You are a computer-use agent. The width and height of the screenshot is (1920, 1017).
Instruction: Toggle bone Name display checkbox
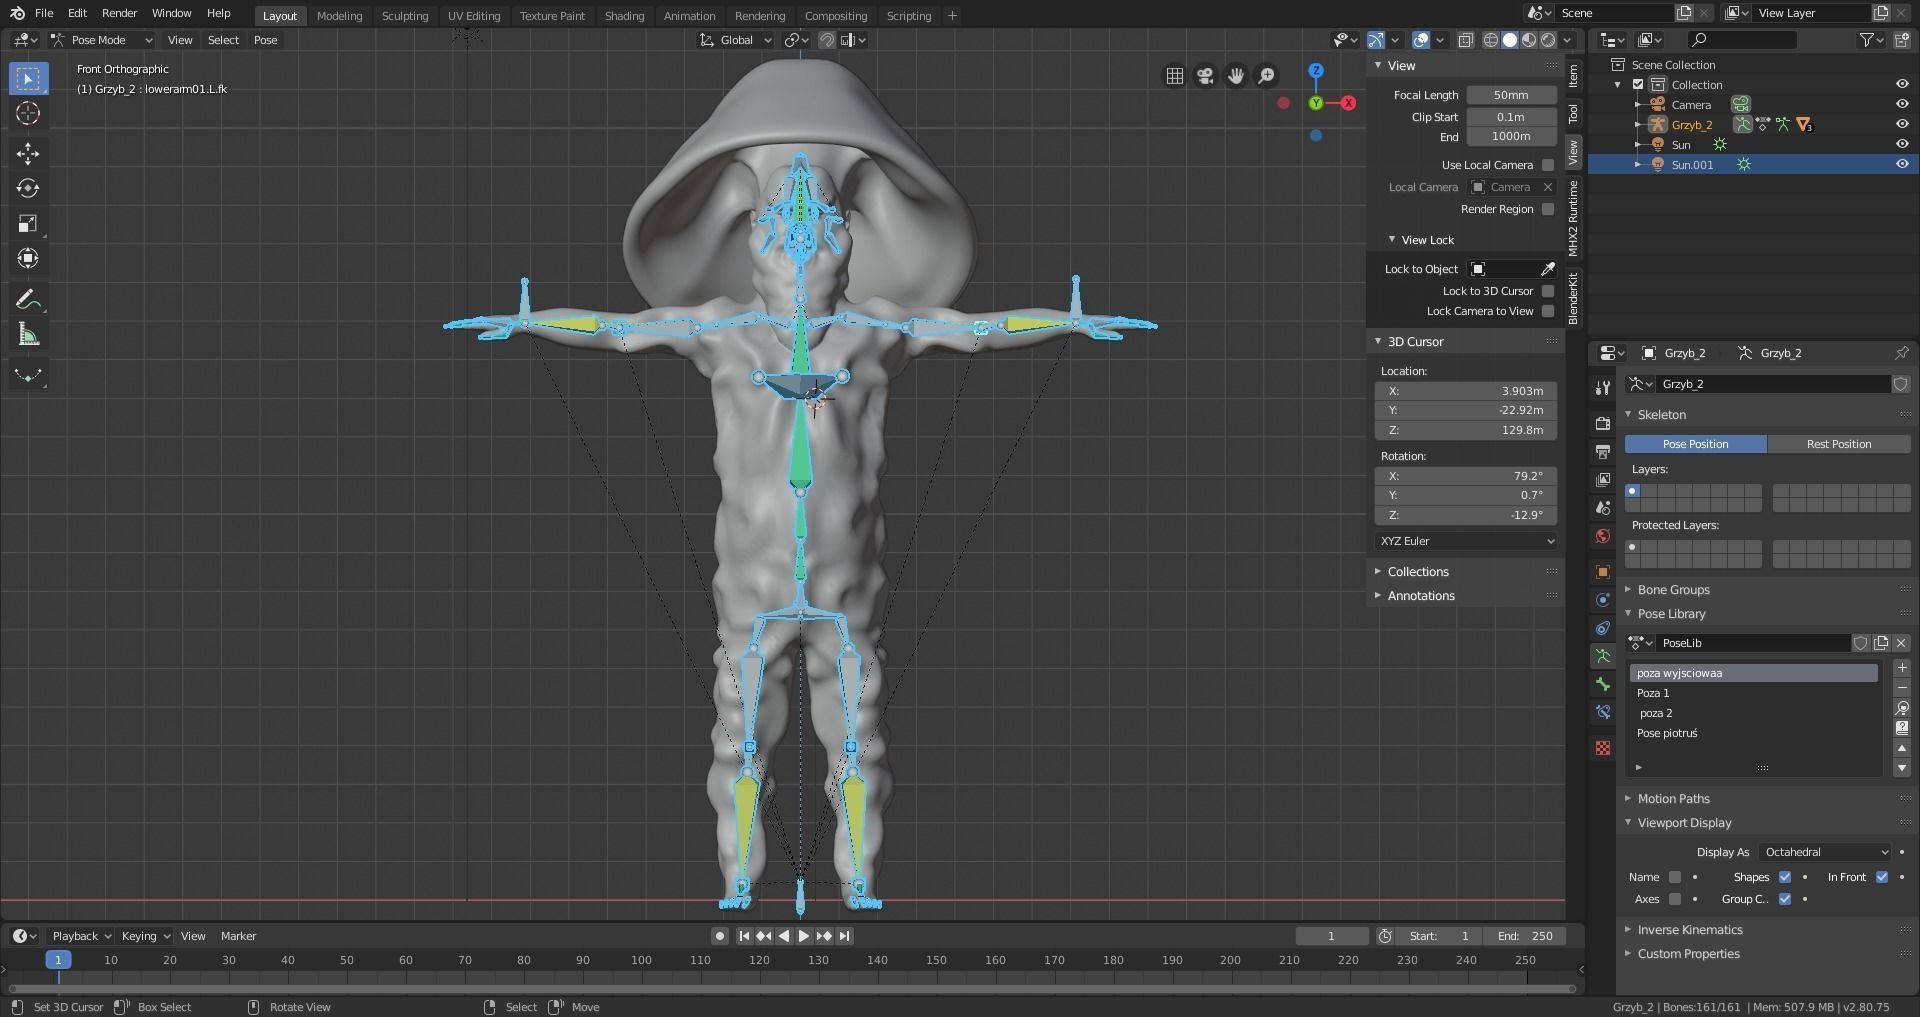click(x=1675, y=877)
